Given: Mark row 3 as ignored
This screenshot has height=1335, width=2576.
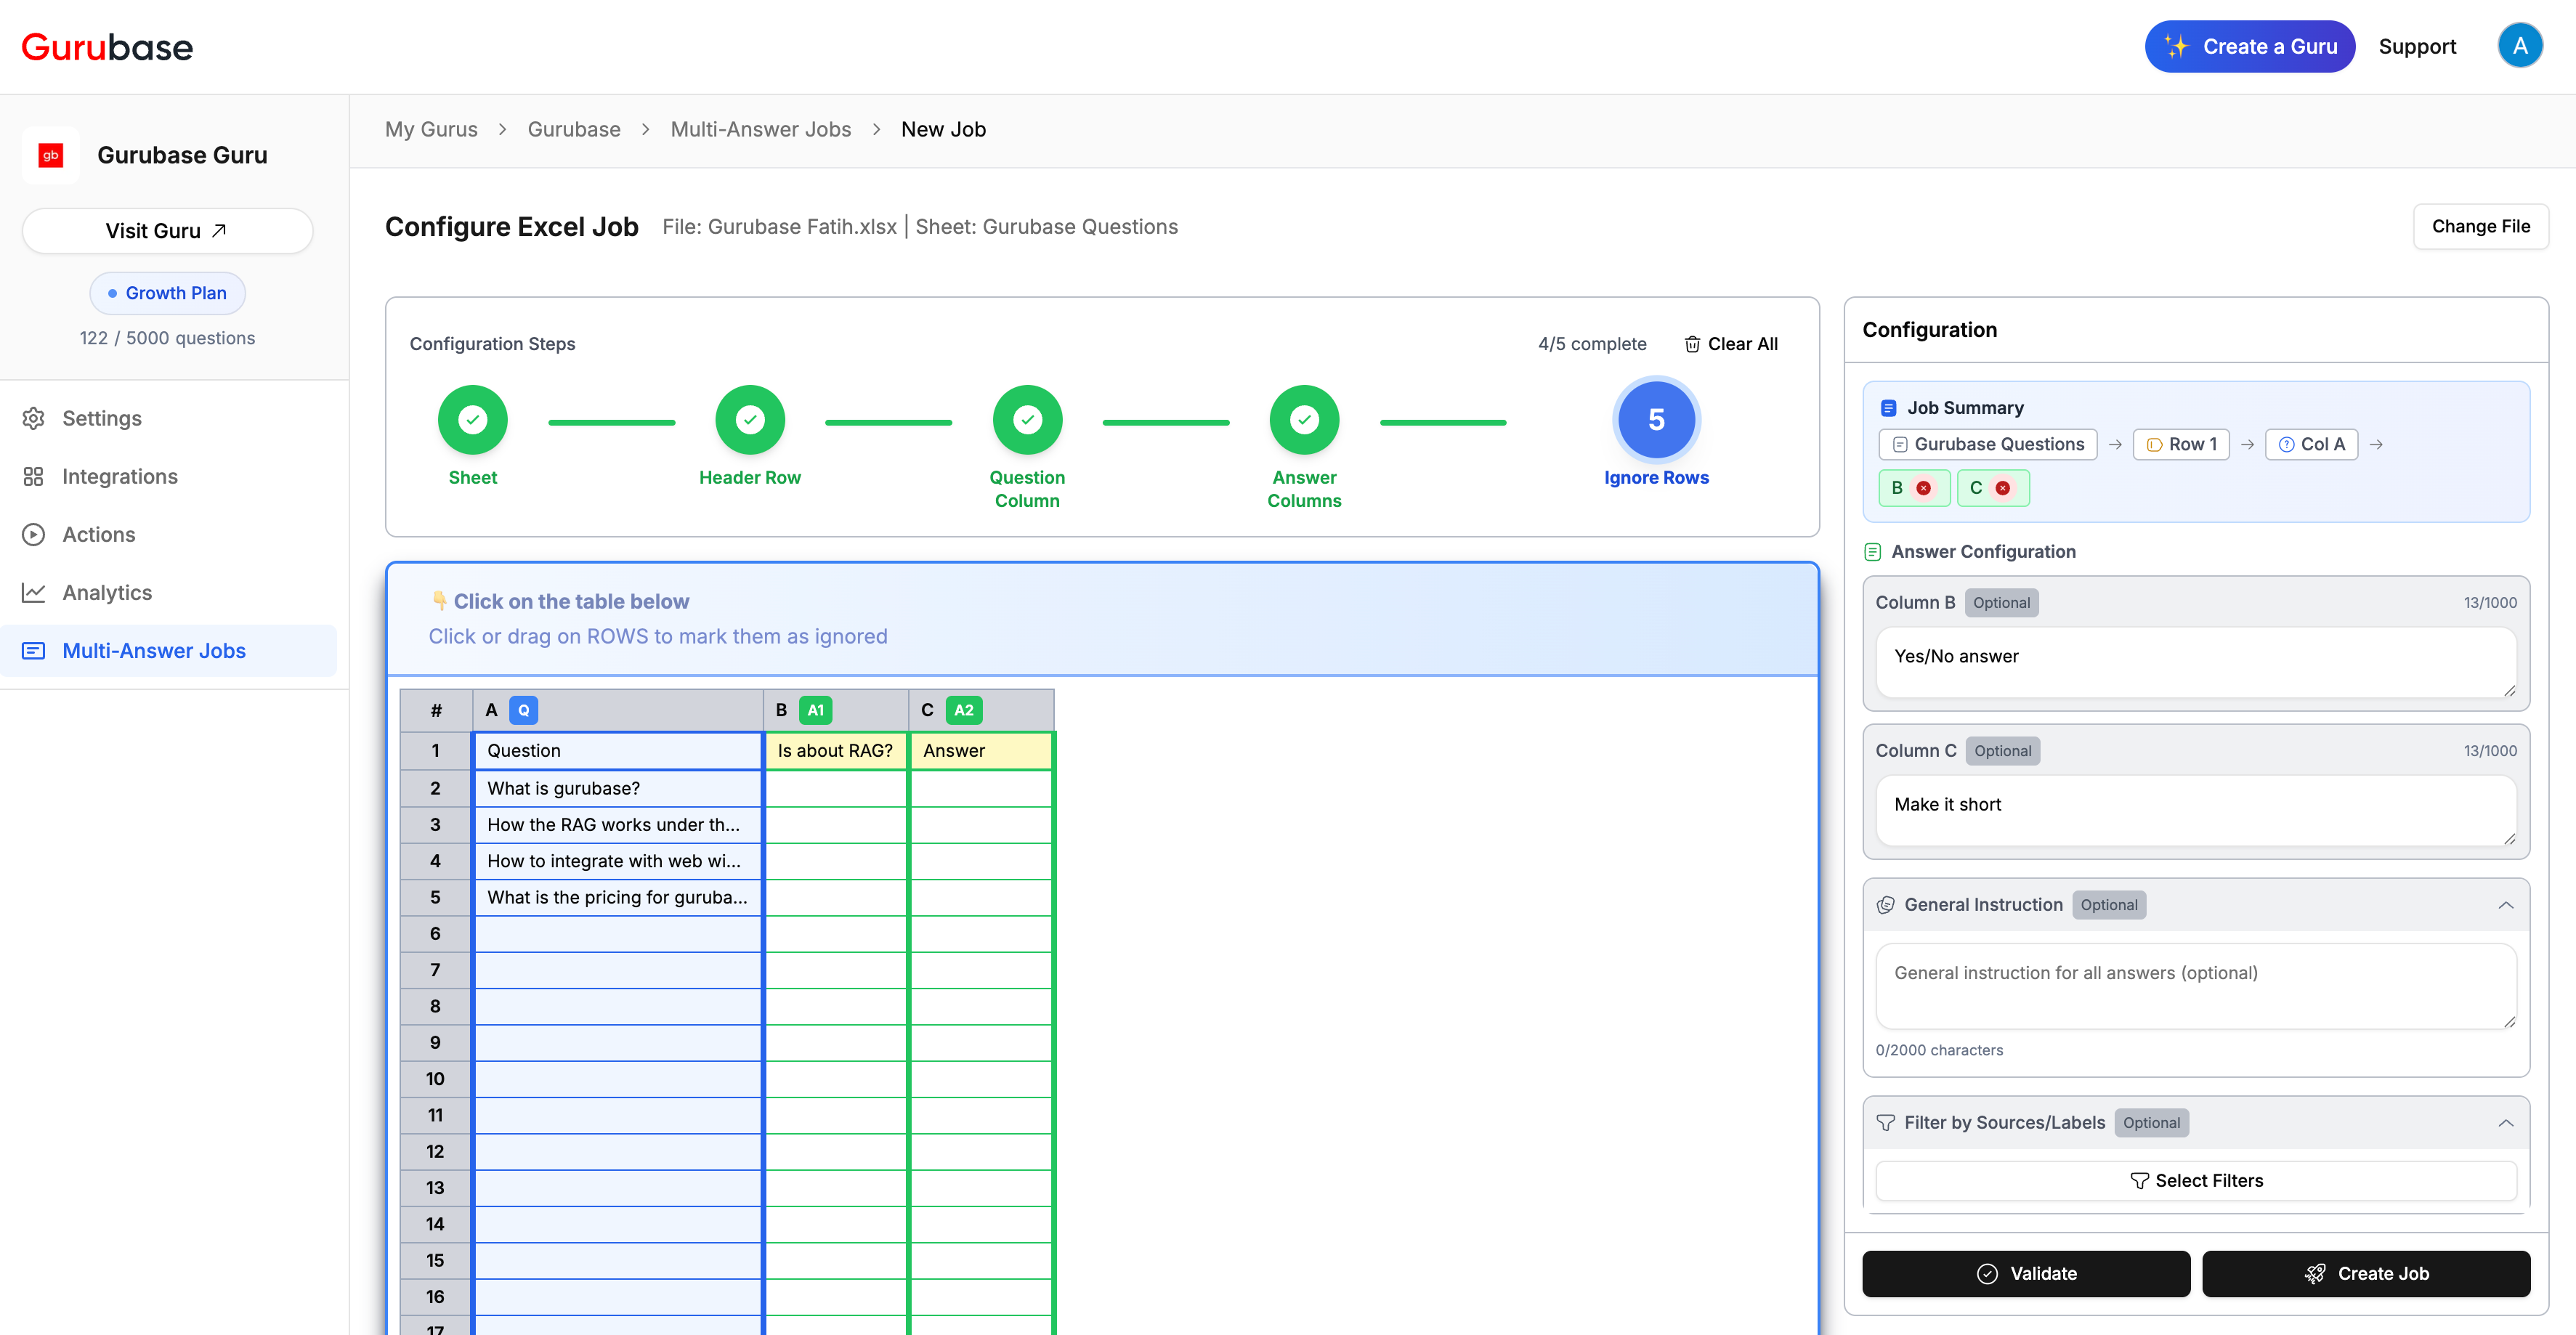Looking at the screenshot, I should [x=435, y=825].
